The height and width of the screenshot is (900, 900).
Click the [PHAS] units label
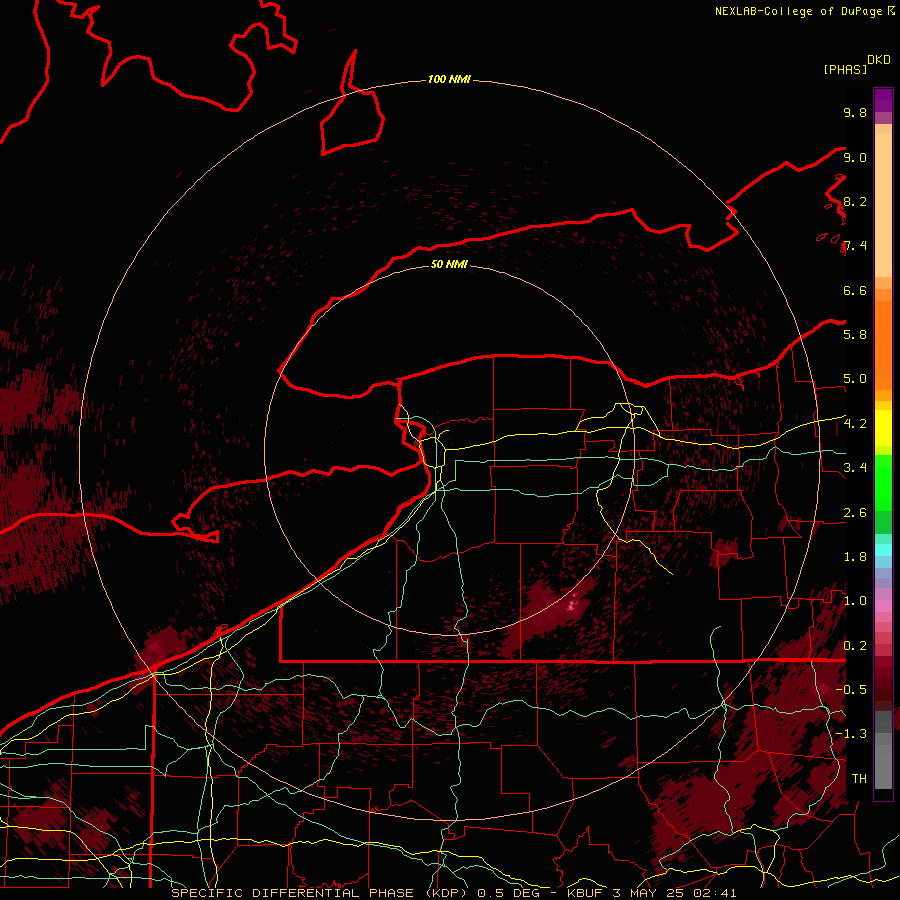845,70
